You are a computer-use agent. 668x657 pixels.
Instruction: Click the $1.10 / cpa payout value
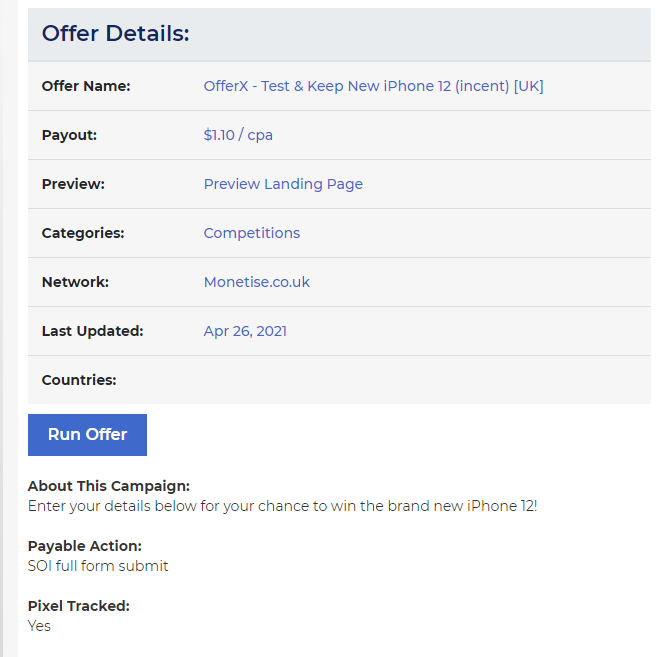tap(238, 135)
